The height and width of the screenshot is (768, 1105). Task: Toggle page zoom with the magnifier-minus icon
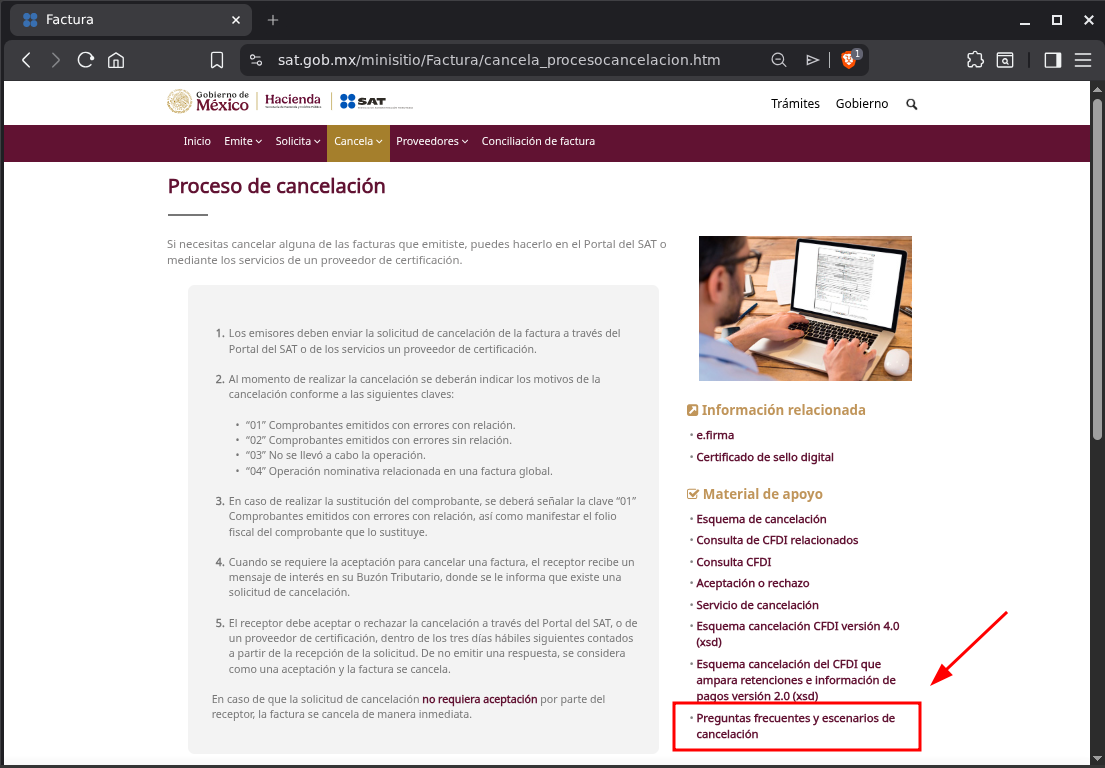pyautogui.click(x=779, y=60)
